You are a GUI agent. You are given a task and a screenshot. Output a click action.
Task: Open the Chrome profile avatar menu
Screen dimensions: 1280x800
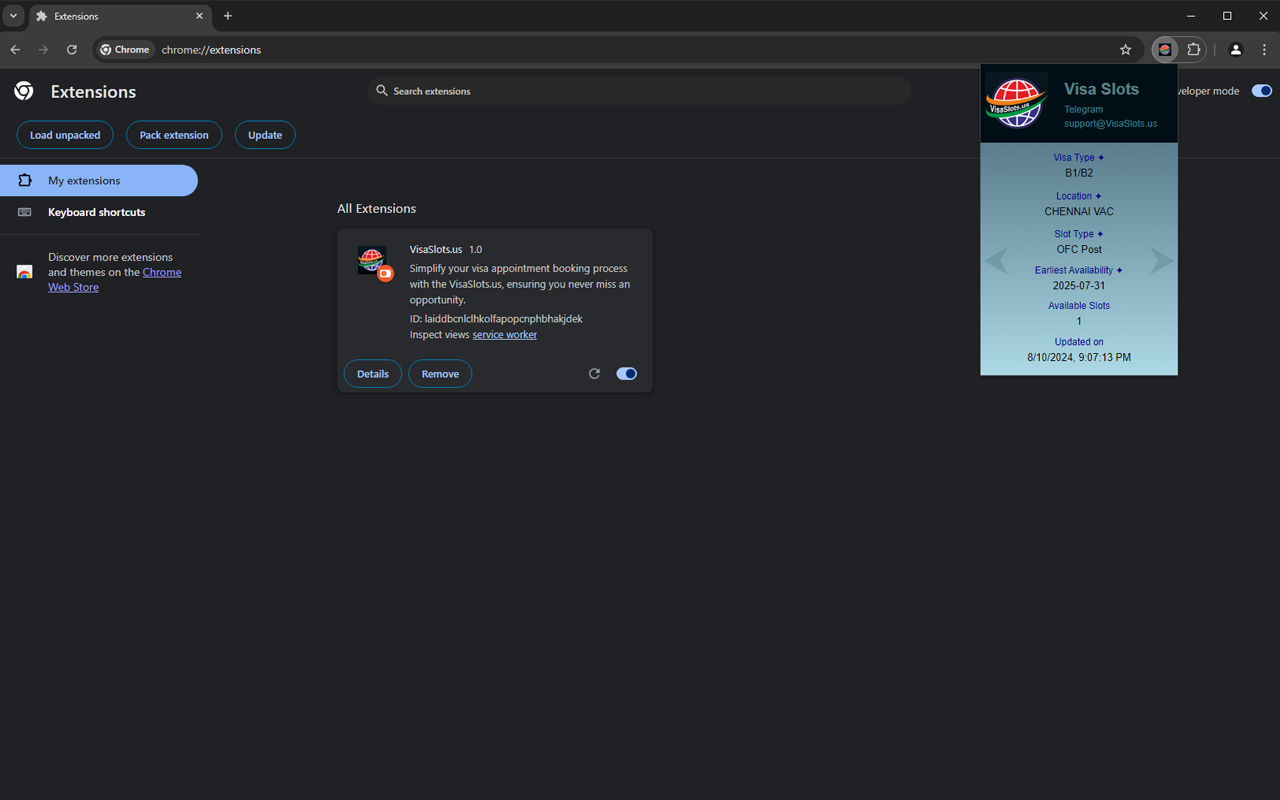[x=1236, y=50]
